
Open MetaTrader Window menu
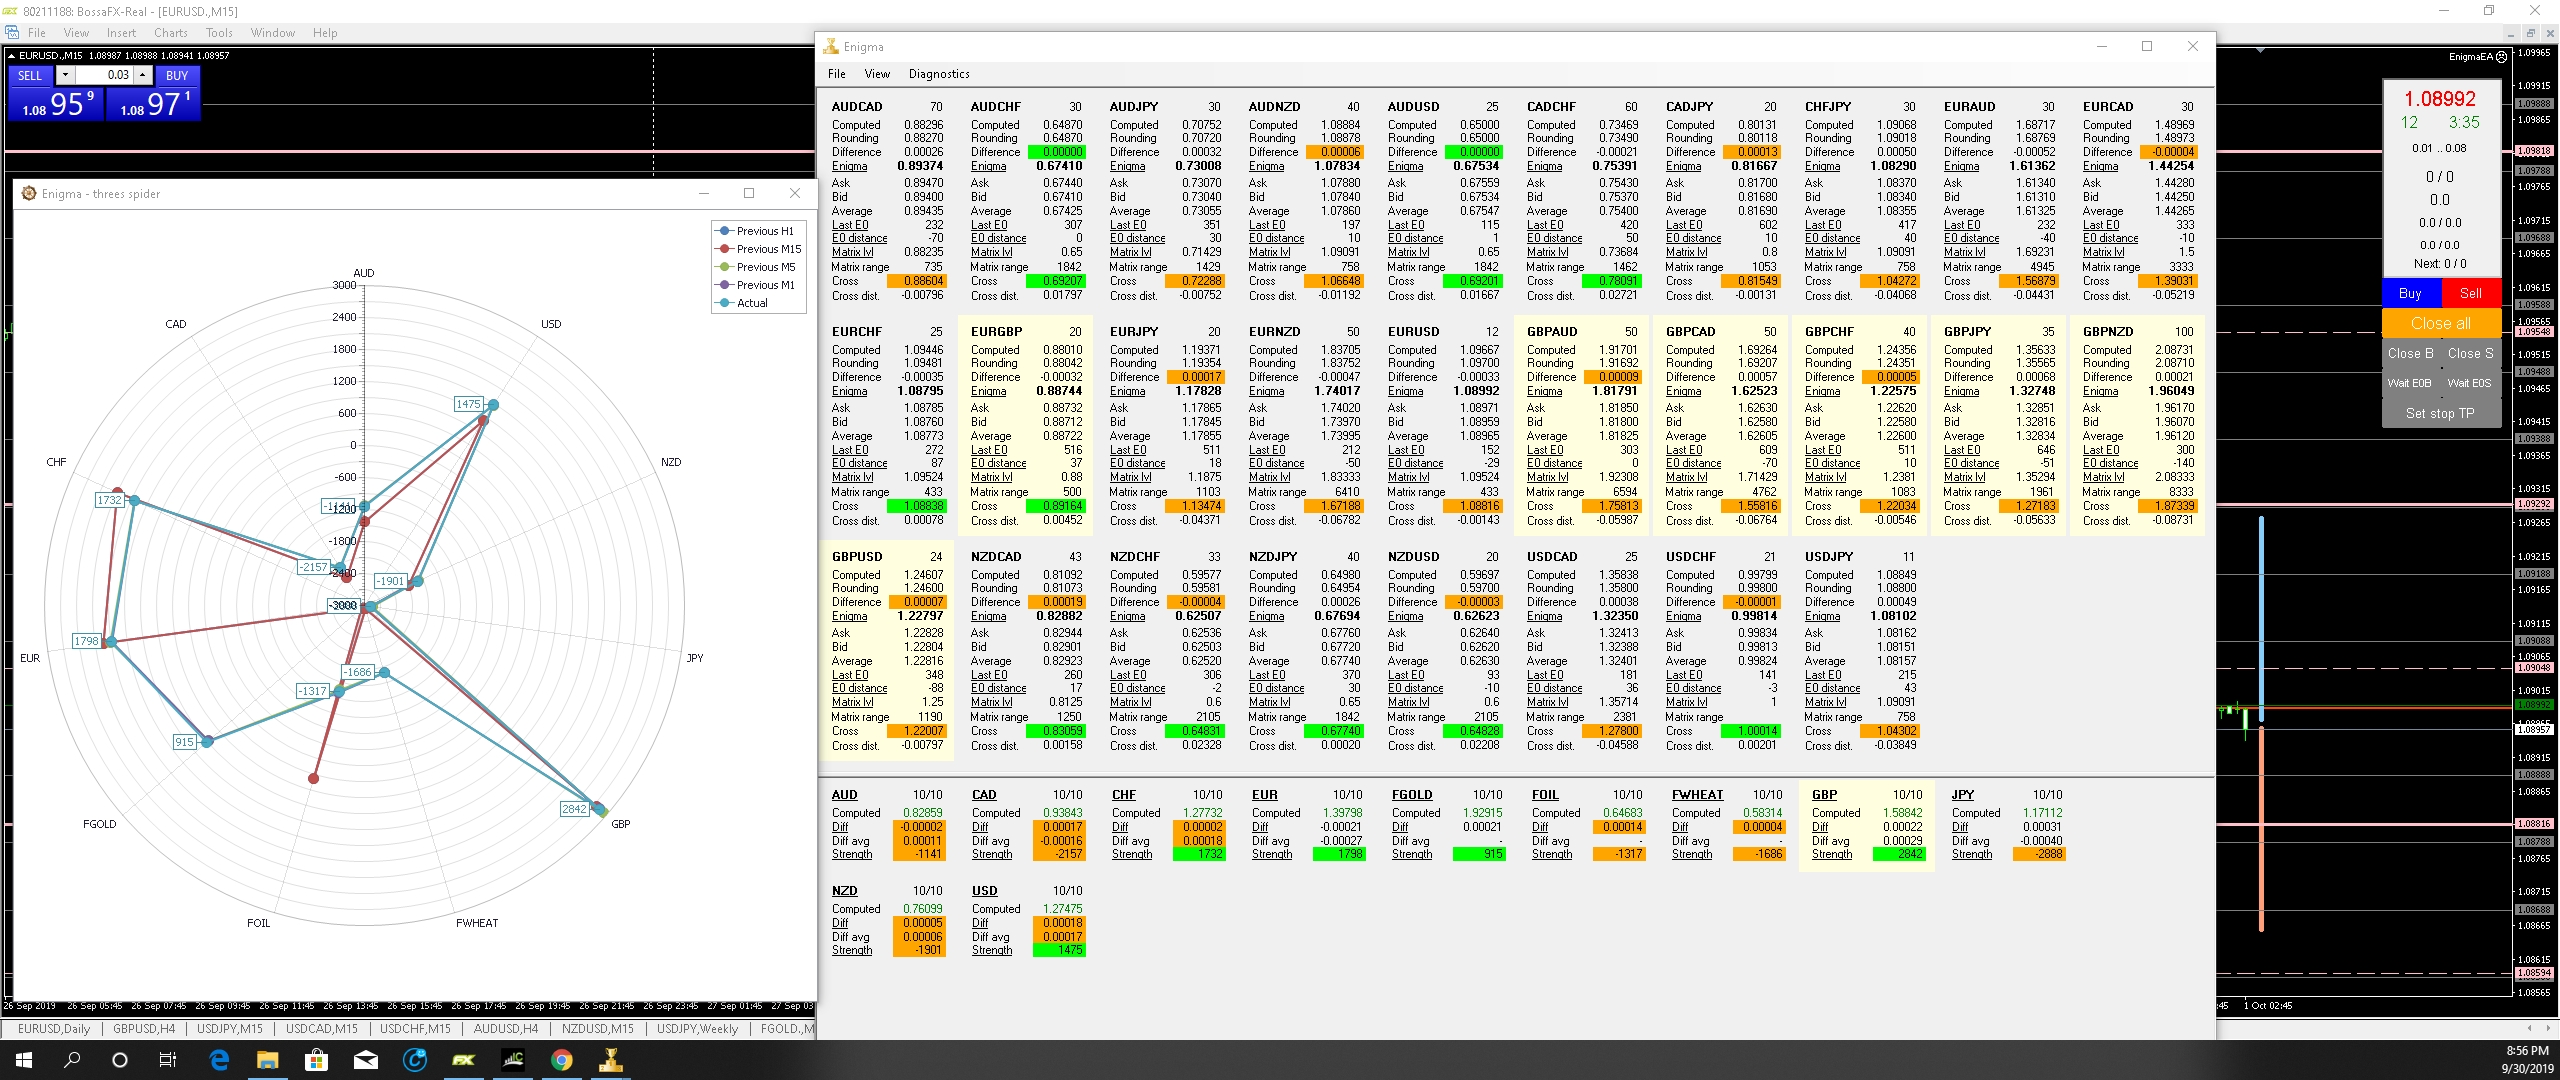tap(273, 33)
